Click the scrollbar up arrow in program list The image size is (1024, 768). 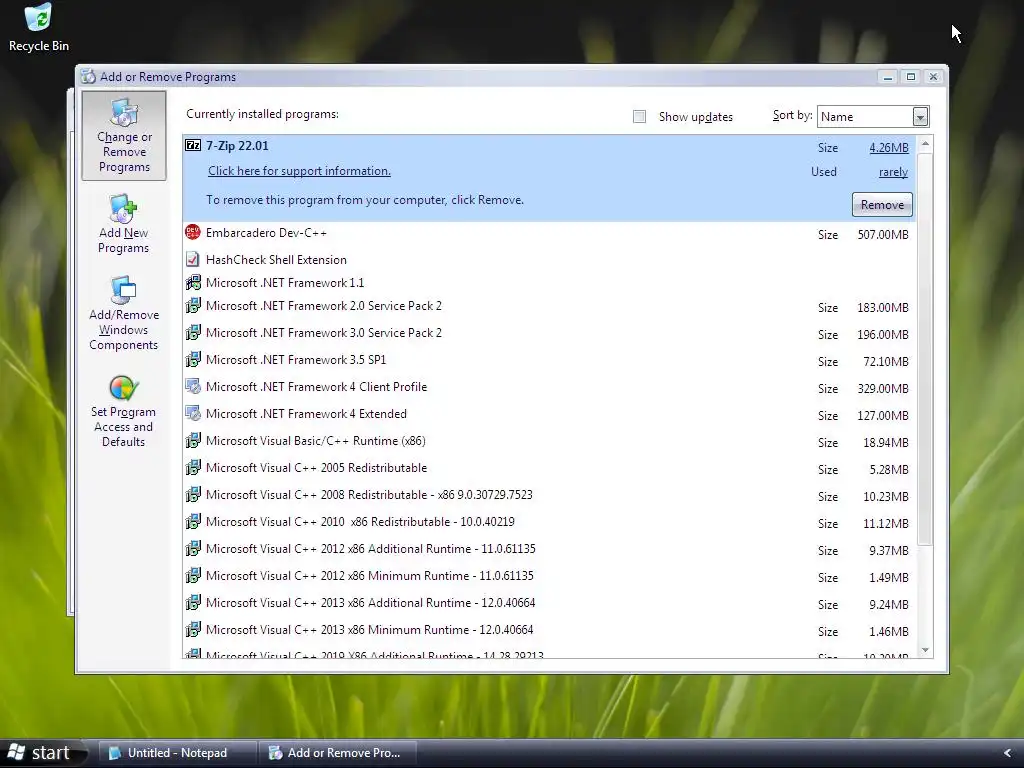925,144
